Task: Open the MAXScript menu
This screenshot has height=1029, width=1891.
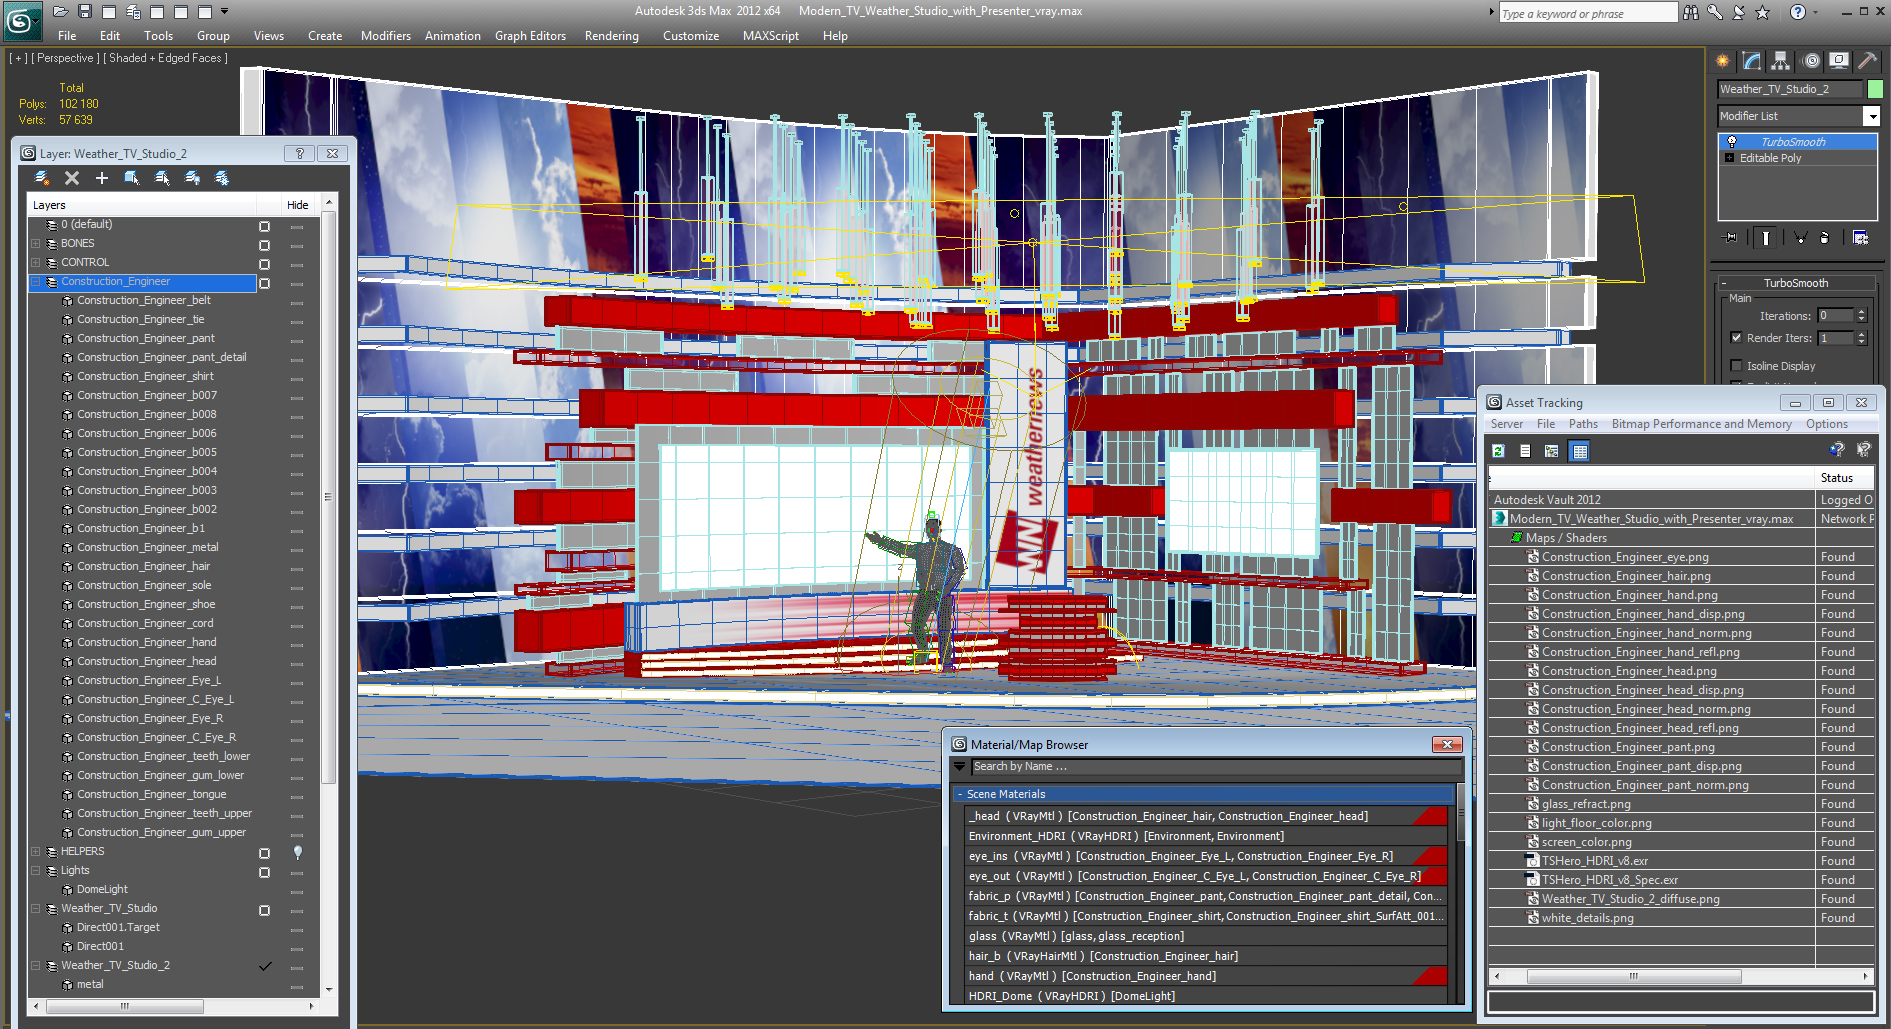Action: 771,36
